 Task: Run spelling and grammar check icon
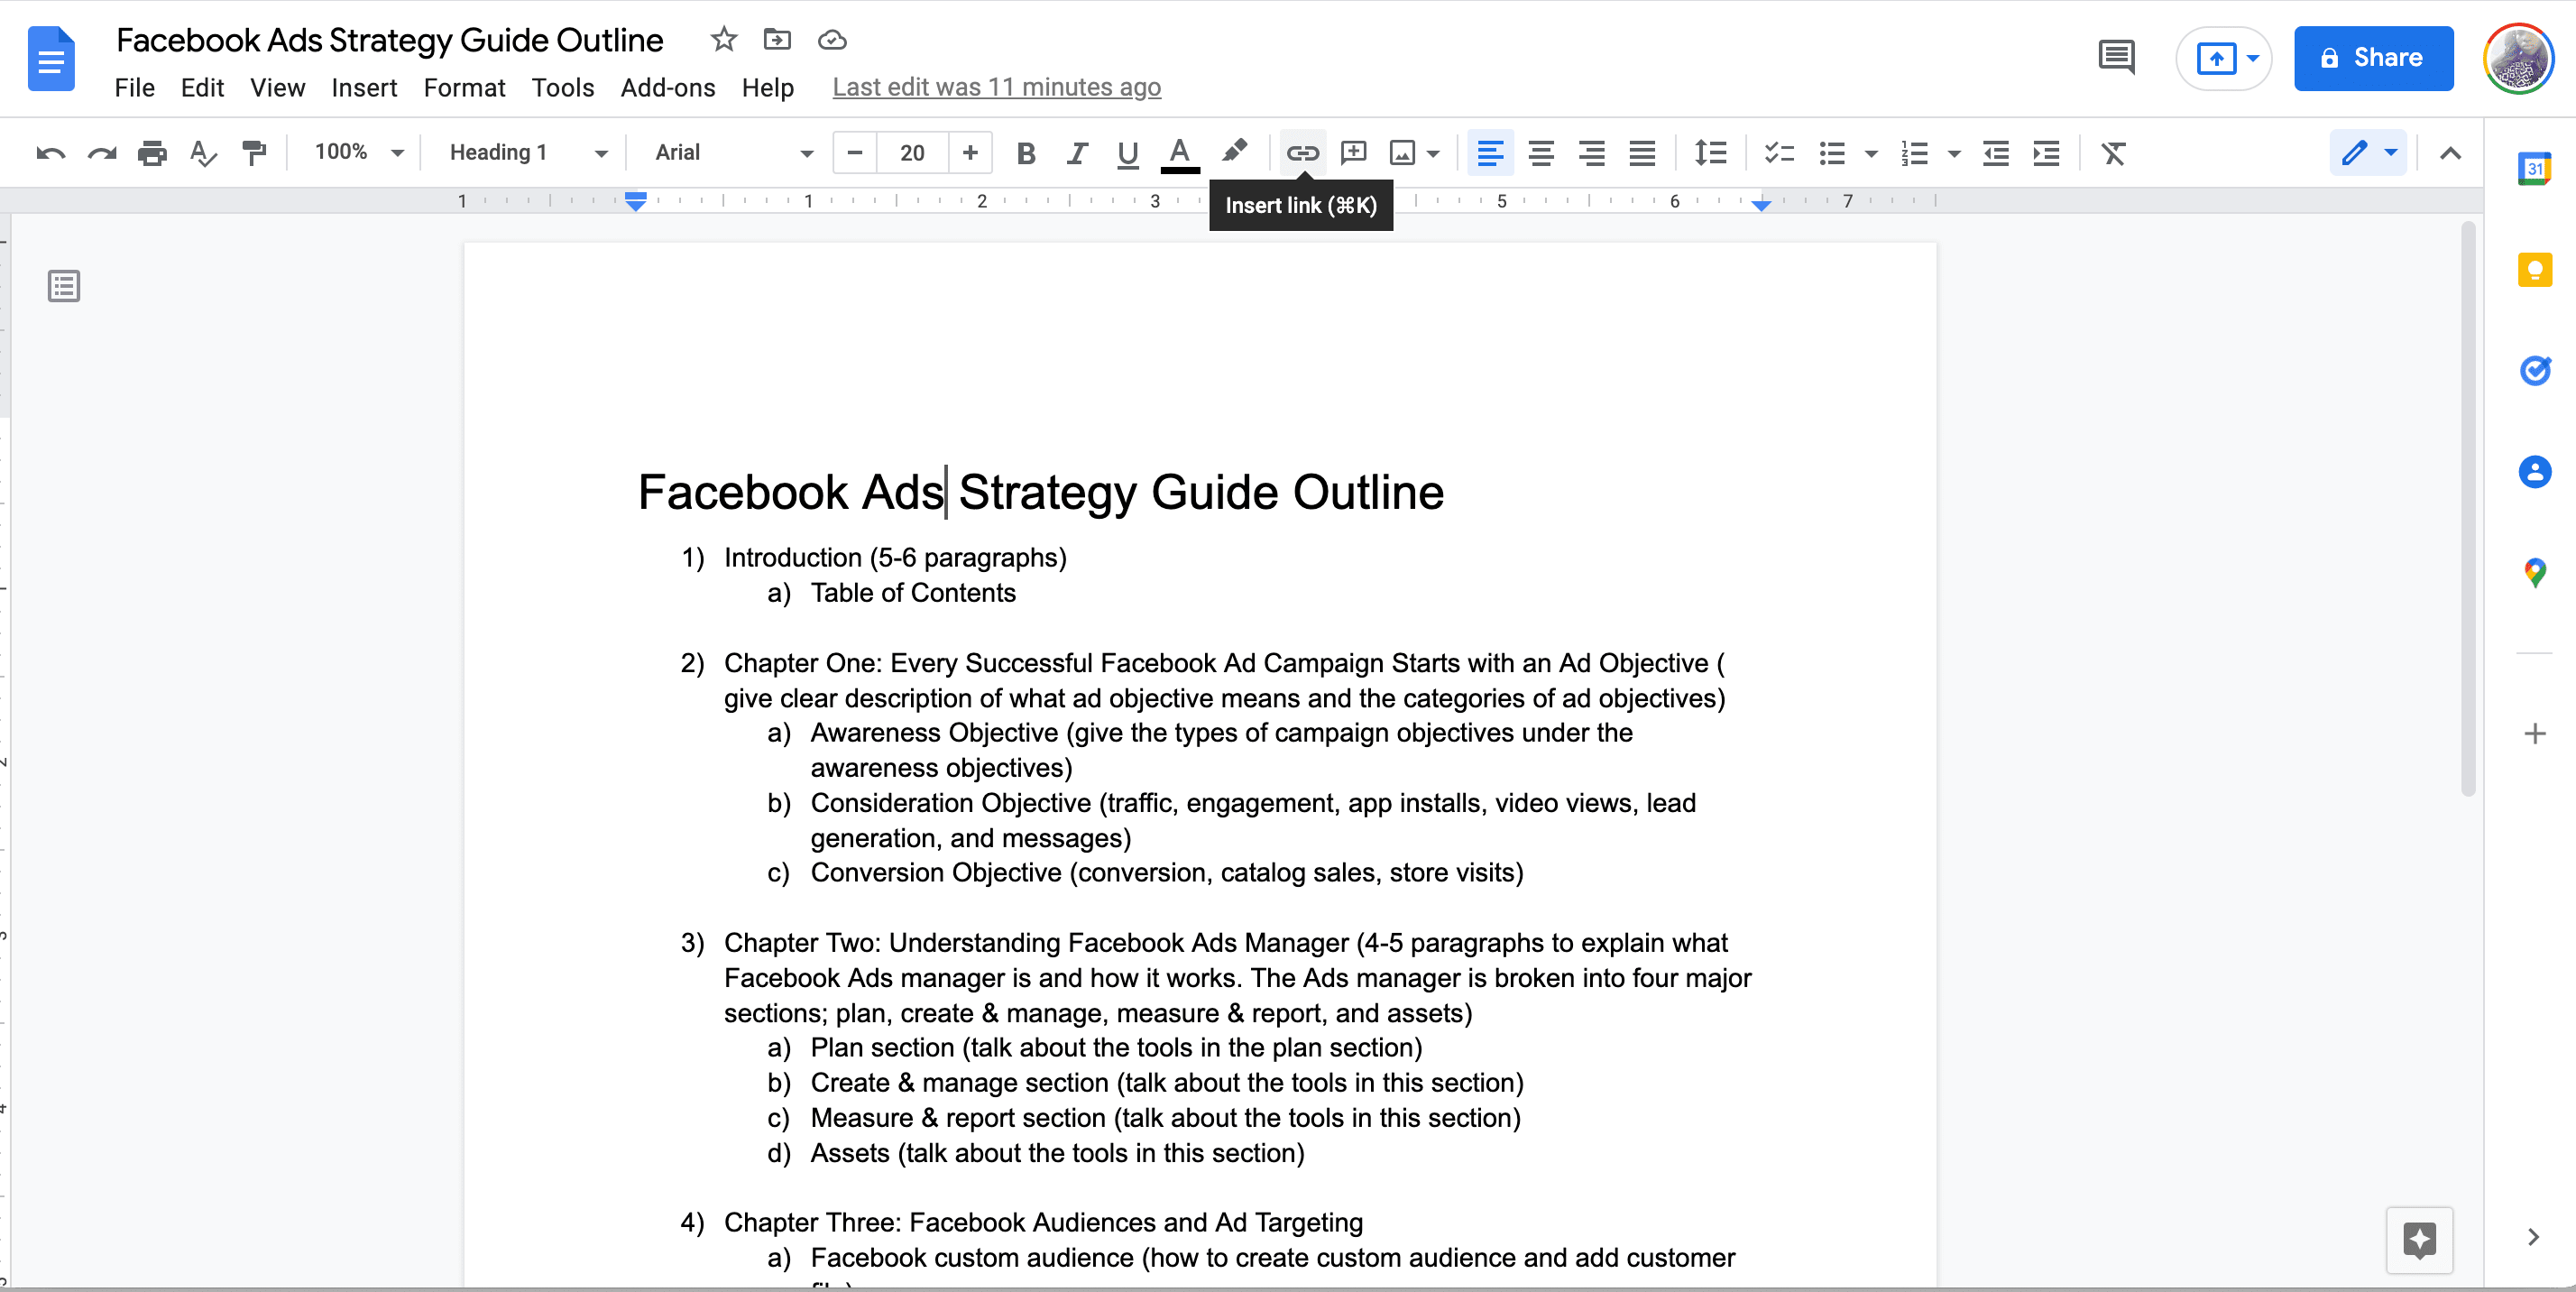[x=203, y=153]
